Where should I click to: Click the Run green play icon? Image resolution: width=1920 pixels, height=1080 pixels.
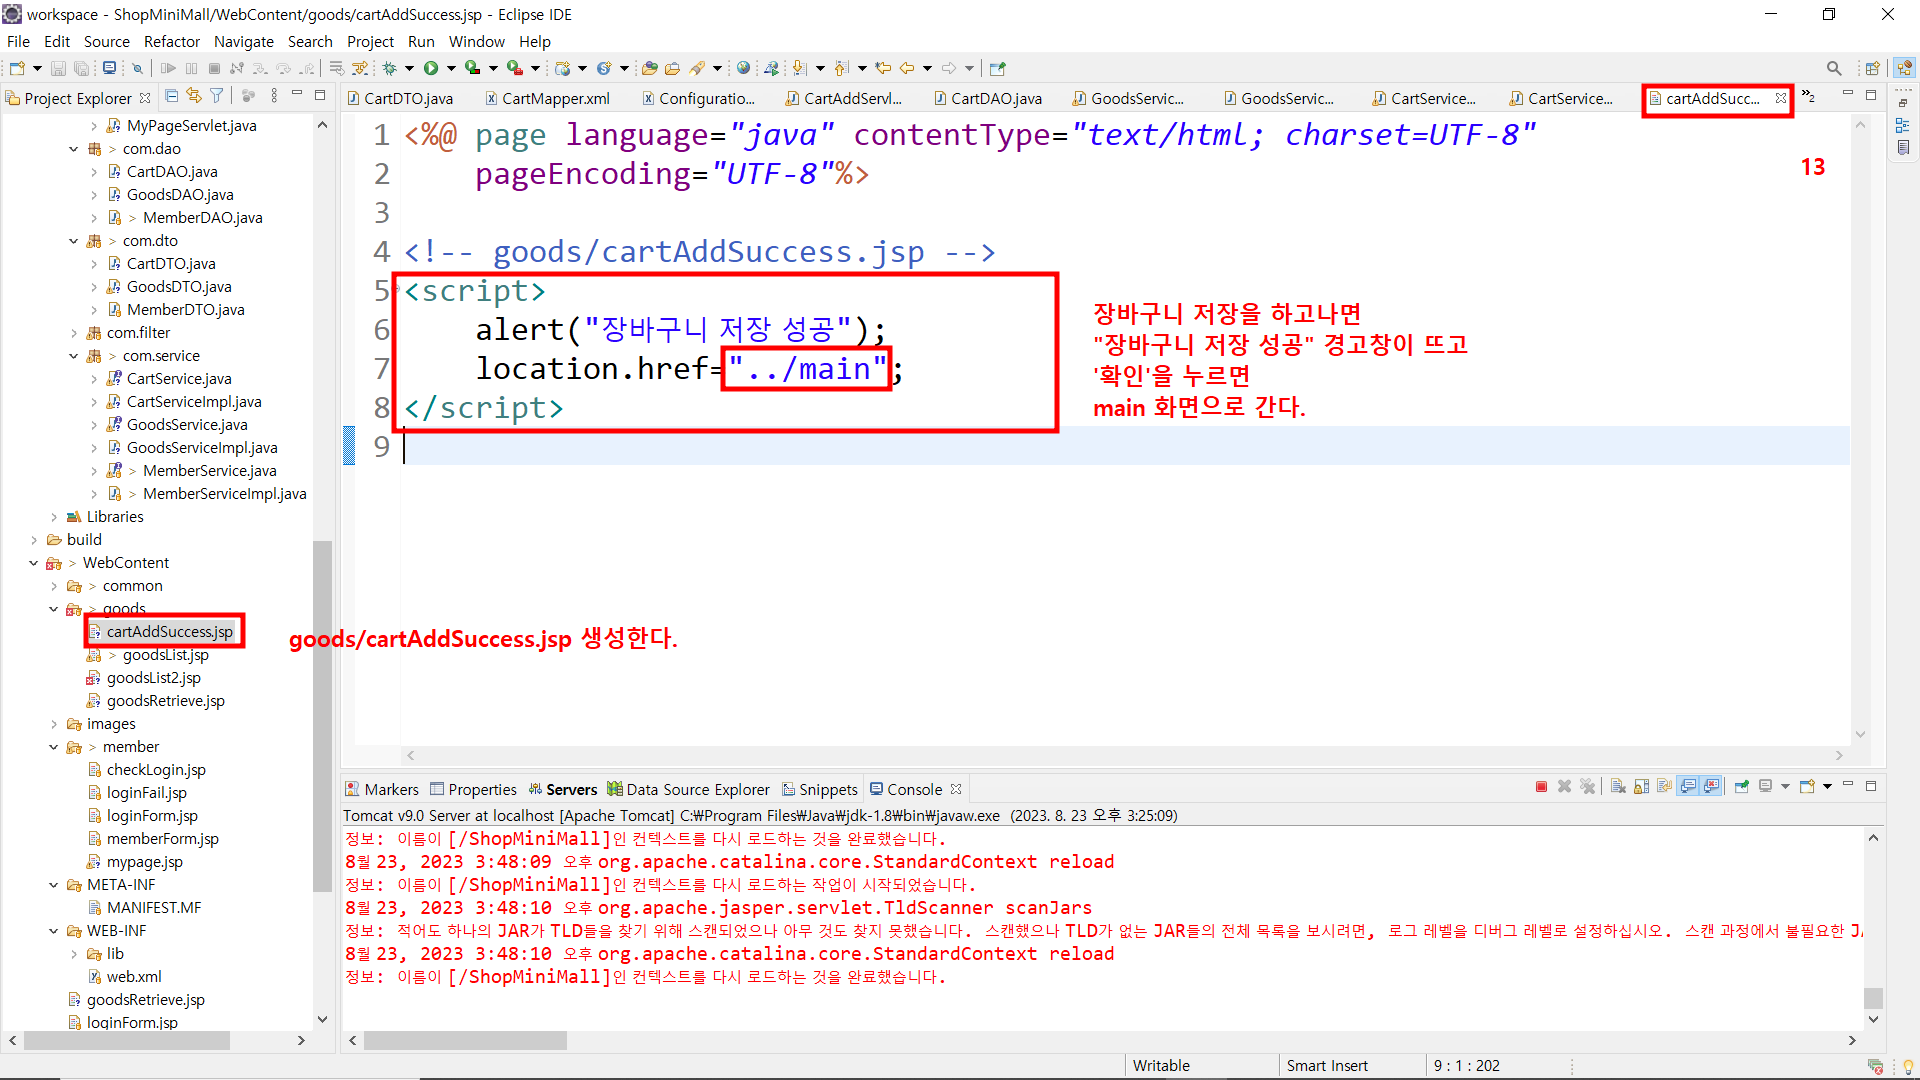click(431, 68)
